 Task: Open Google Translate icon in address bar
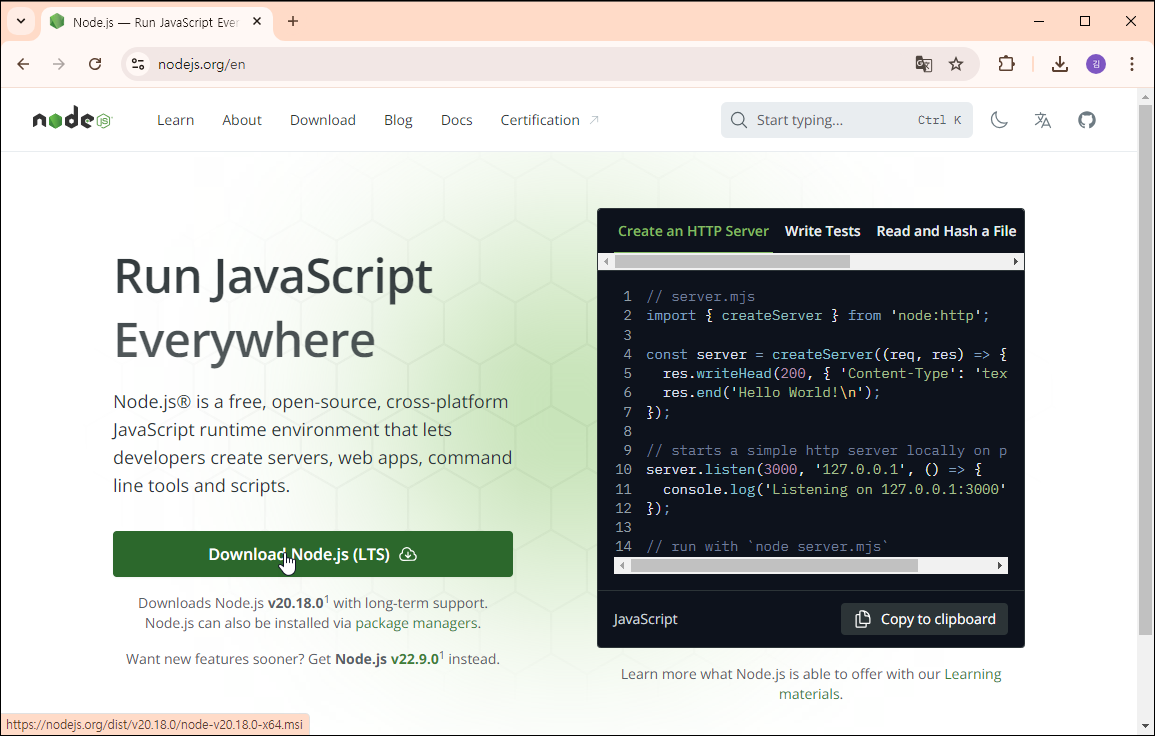pyautogui.click(x=923, y=63)
